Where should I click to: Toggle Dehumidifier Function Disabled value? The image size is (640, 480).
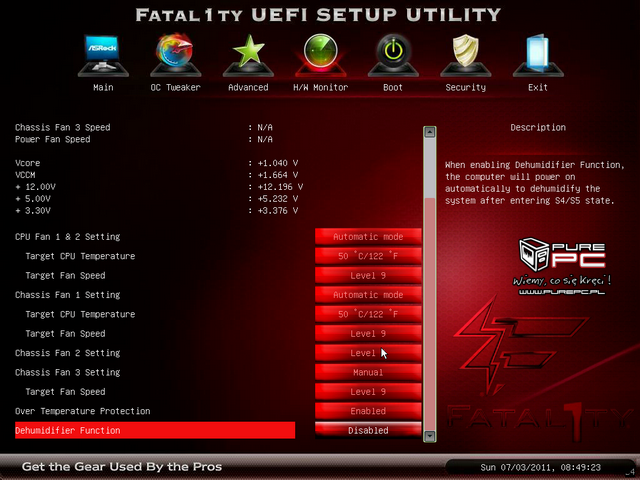pos(368,430)
